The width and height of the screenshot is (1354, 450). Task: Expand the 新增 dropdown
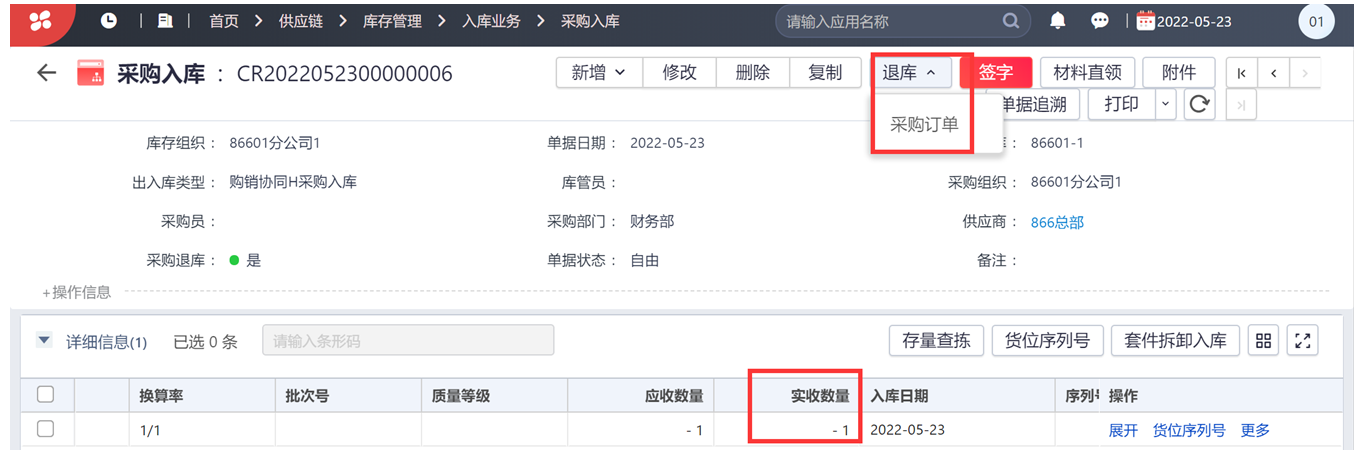click(599, 73)
